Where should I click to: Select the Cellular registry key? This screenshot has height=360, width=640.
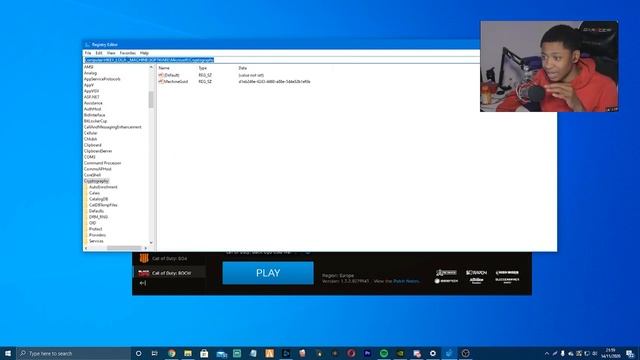click(x=91, y=133)
